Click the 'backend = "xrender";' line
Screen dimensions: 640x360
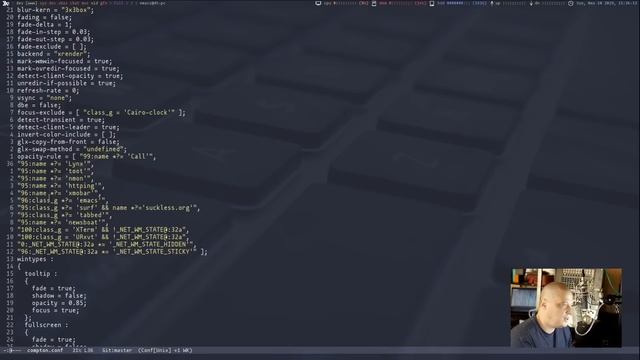[x=53, y=54]
